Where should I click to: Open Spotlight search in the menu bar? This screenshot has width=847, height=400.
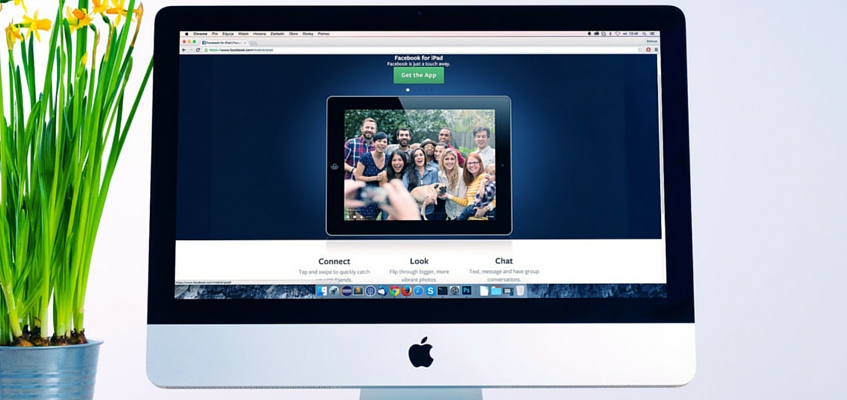click(644, 34)
